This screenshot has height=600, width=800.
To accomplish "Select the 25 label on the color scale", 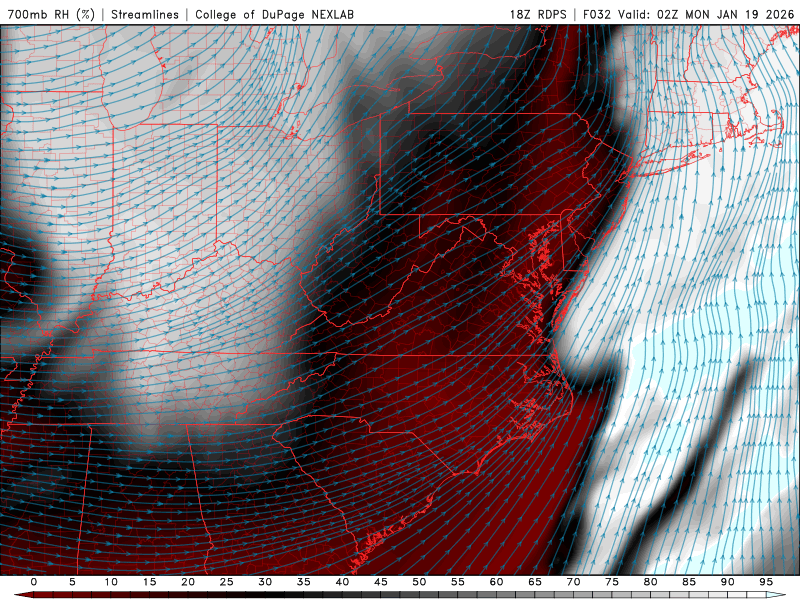I will 226,582.
